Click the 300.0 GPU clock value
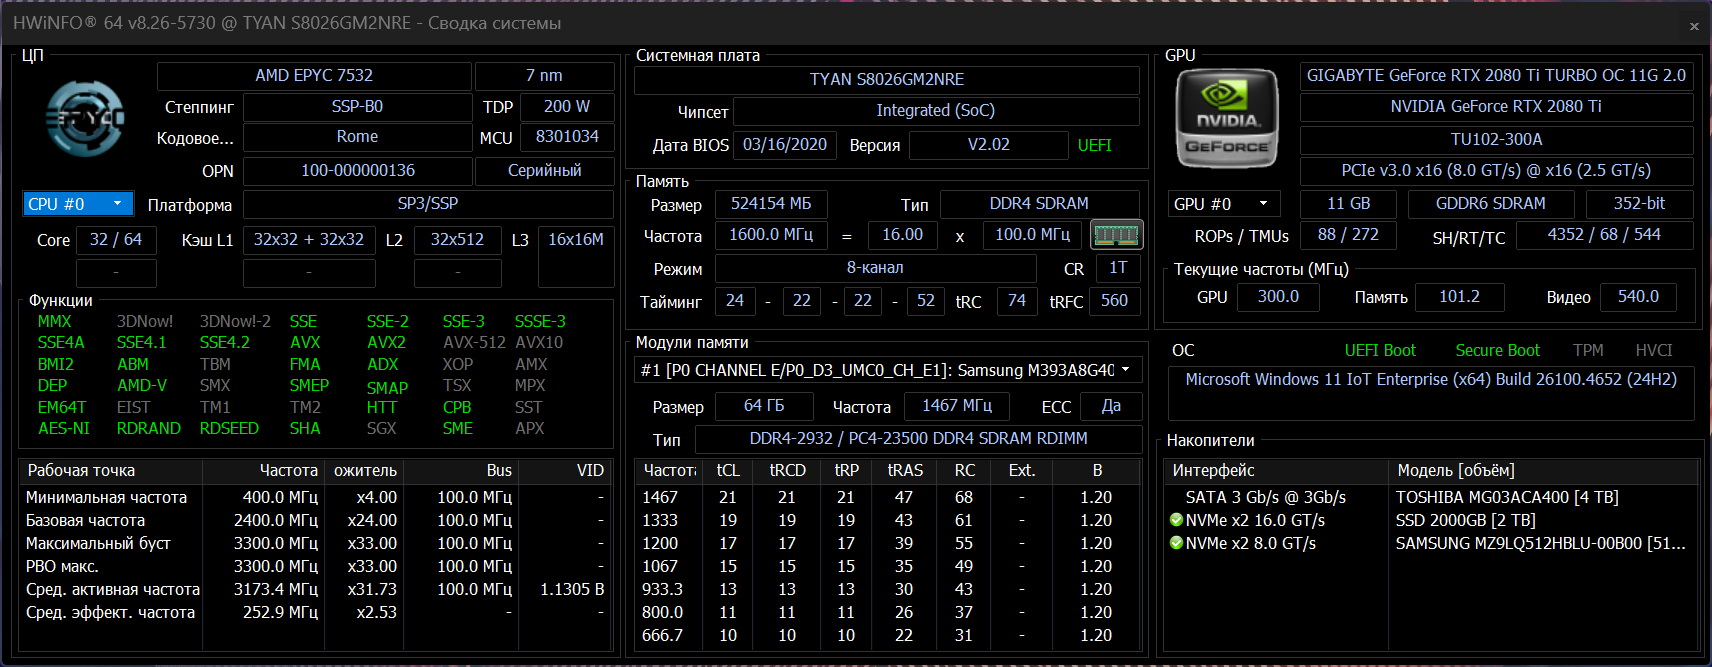This screenshot has height=667, width=1712. pos(1278,297)
